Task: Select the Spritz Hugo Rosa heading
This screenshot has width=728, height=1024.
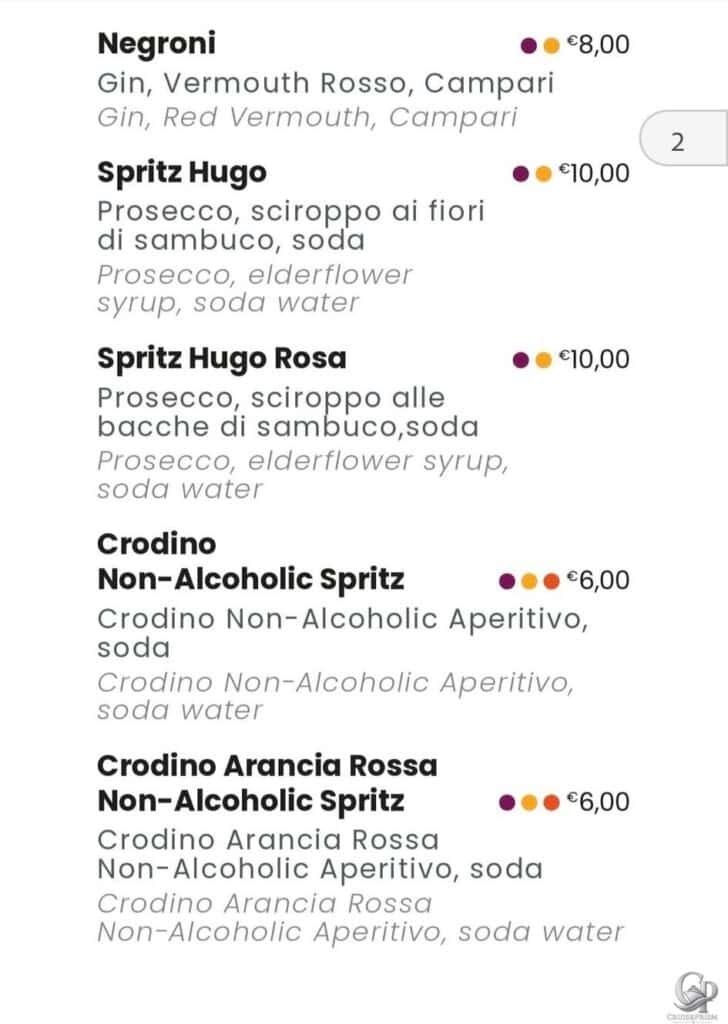Action: [x=221, y=359]
